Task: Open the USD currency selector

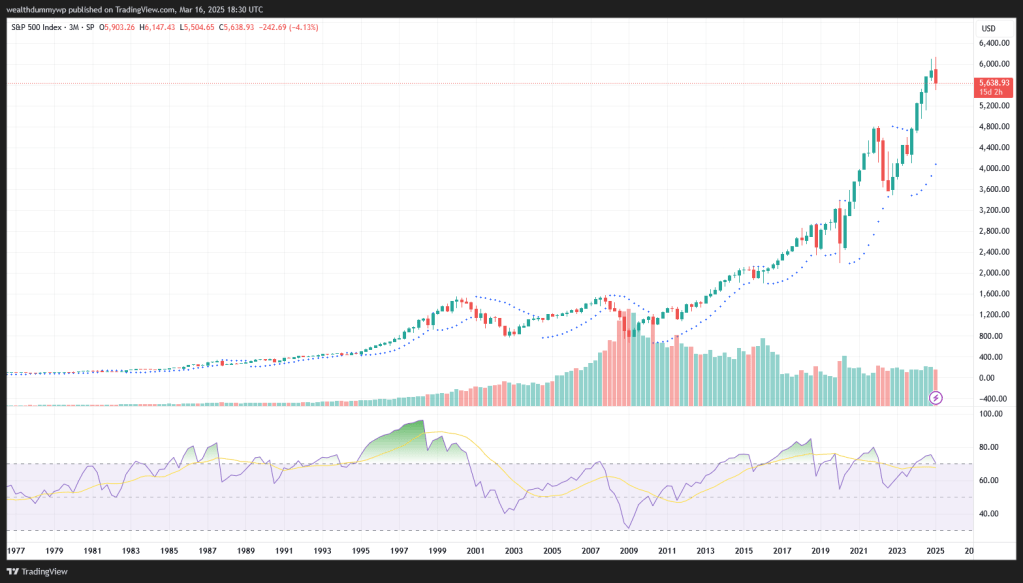Action: click(988, 28)
